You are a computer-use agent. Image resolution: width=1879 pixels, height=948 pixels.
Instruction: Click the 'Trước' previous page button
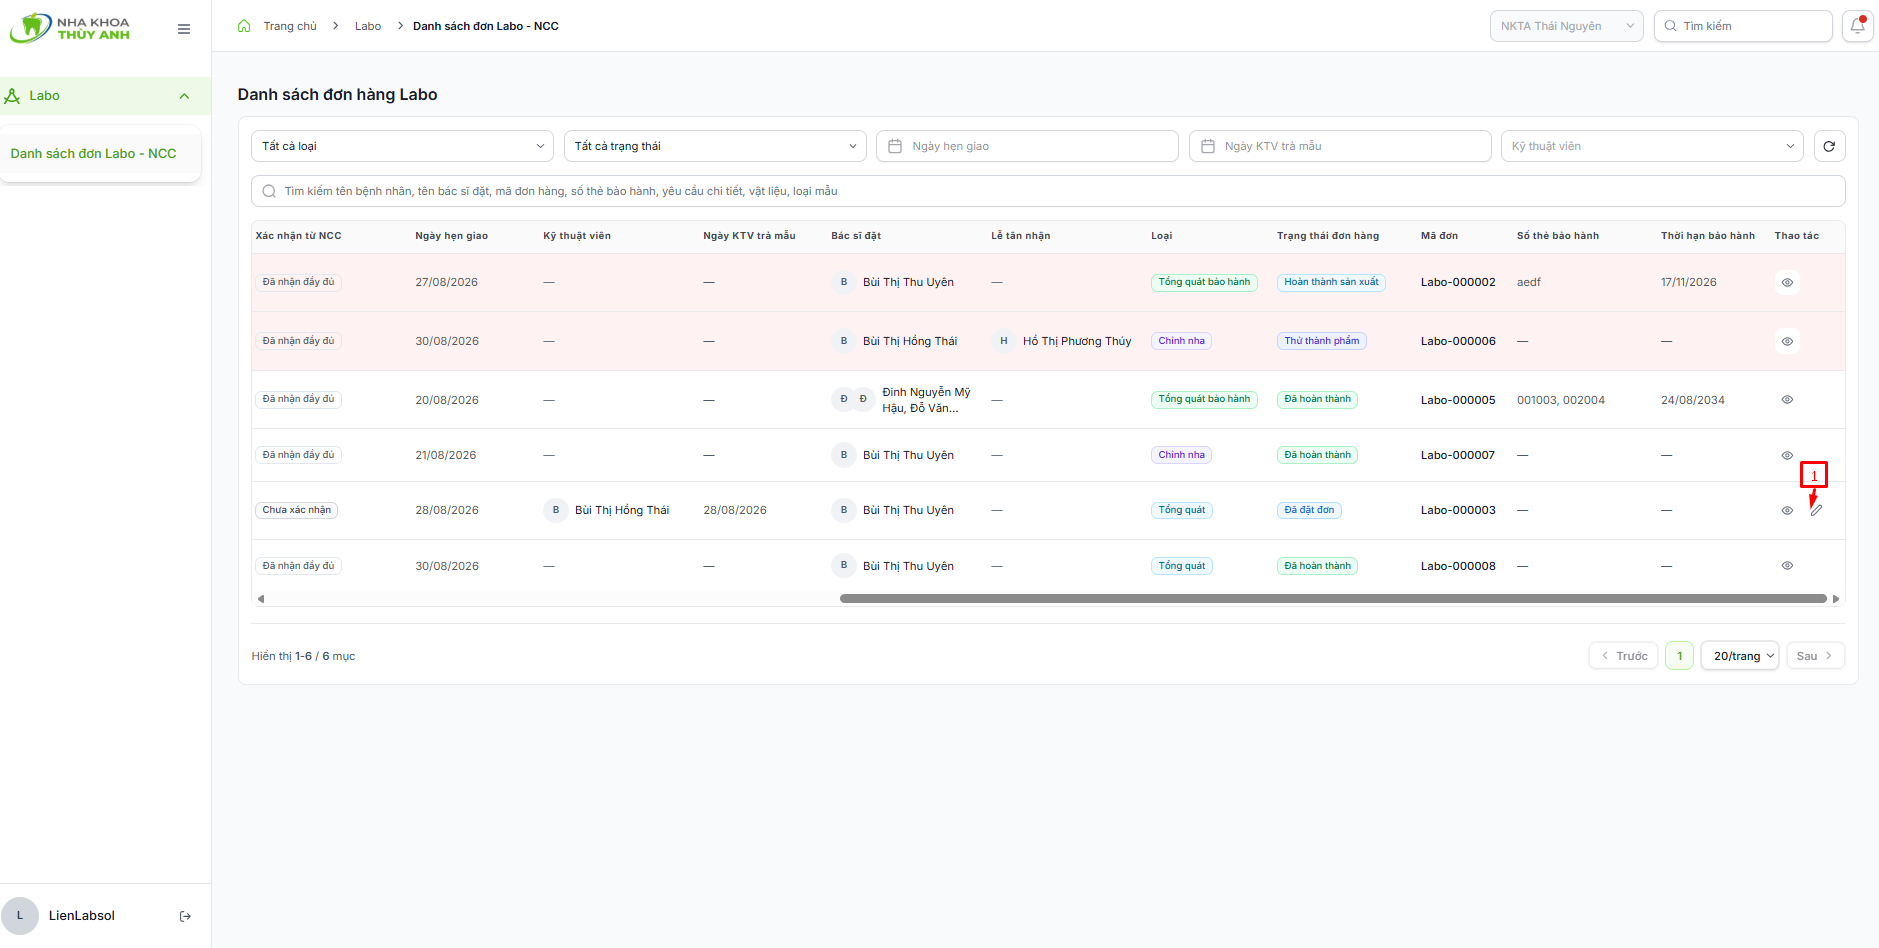pos(1624,656)
